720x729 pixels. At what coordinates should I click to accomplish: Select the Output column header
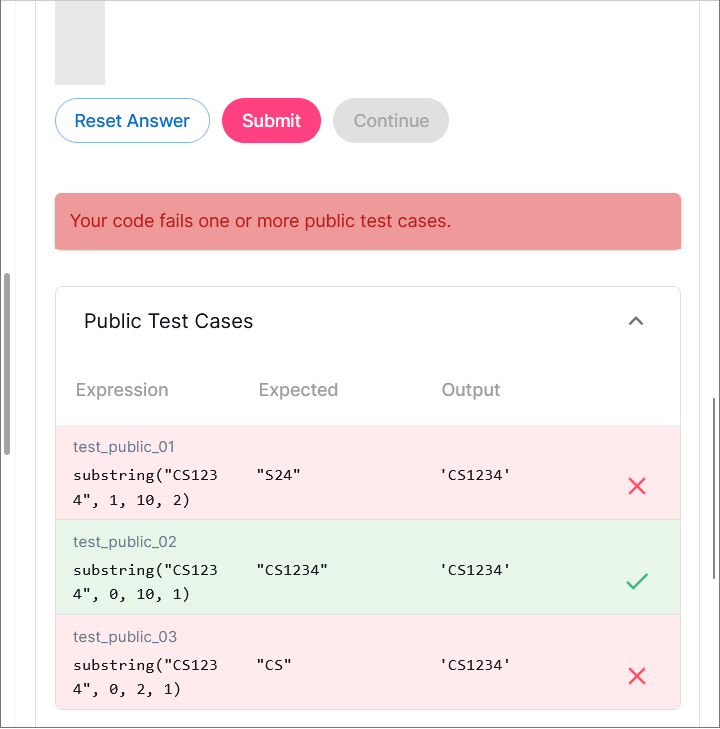click(471, 390)
